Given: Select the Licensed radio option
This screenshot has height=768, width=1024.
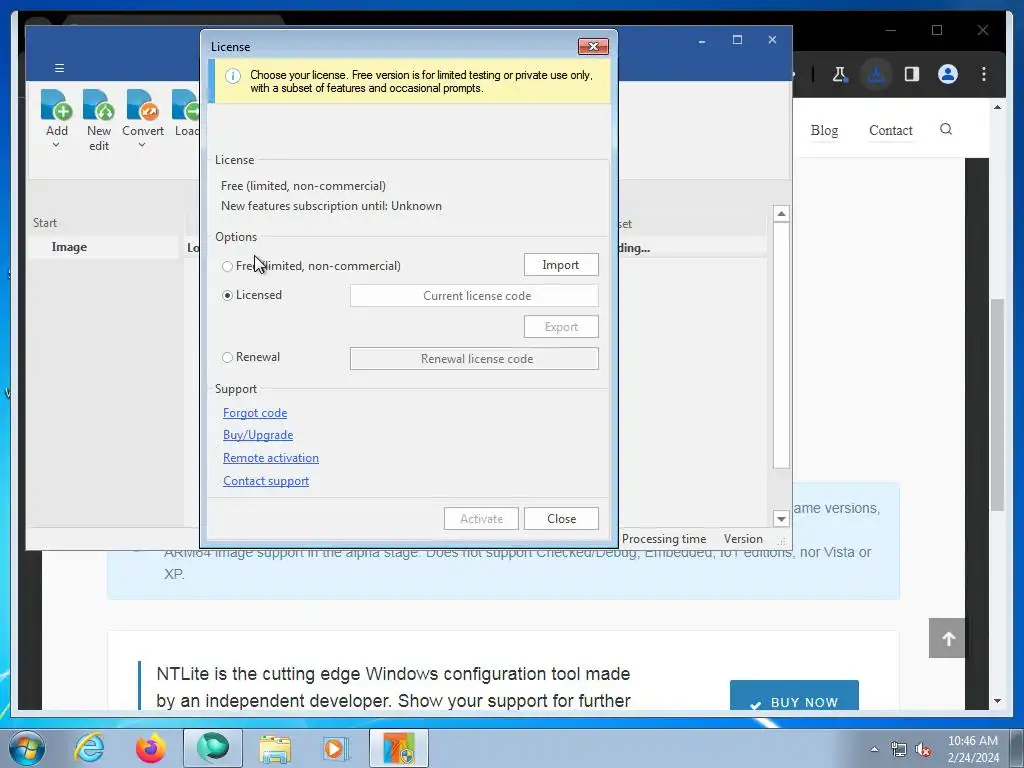Looking at the screenshot, I should 227,296.
